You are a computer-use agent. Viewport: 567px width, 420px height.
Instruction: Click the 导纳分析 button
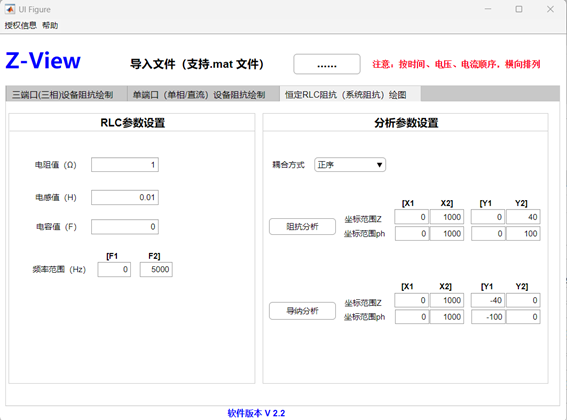[x=302, y=311]
